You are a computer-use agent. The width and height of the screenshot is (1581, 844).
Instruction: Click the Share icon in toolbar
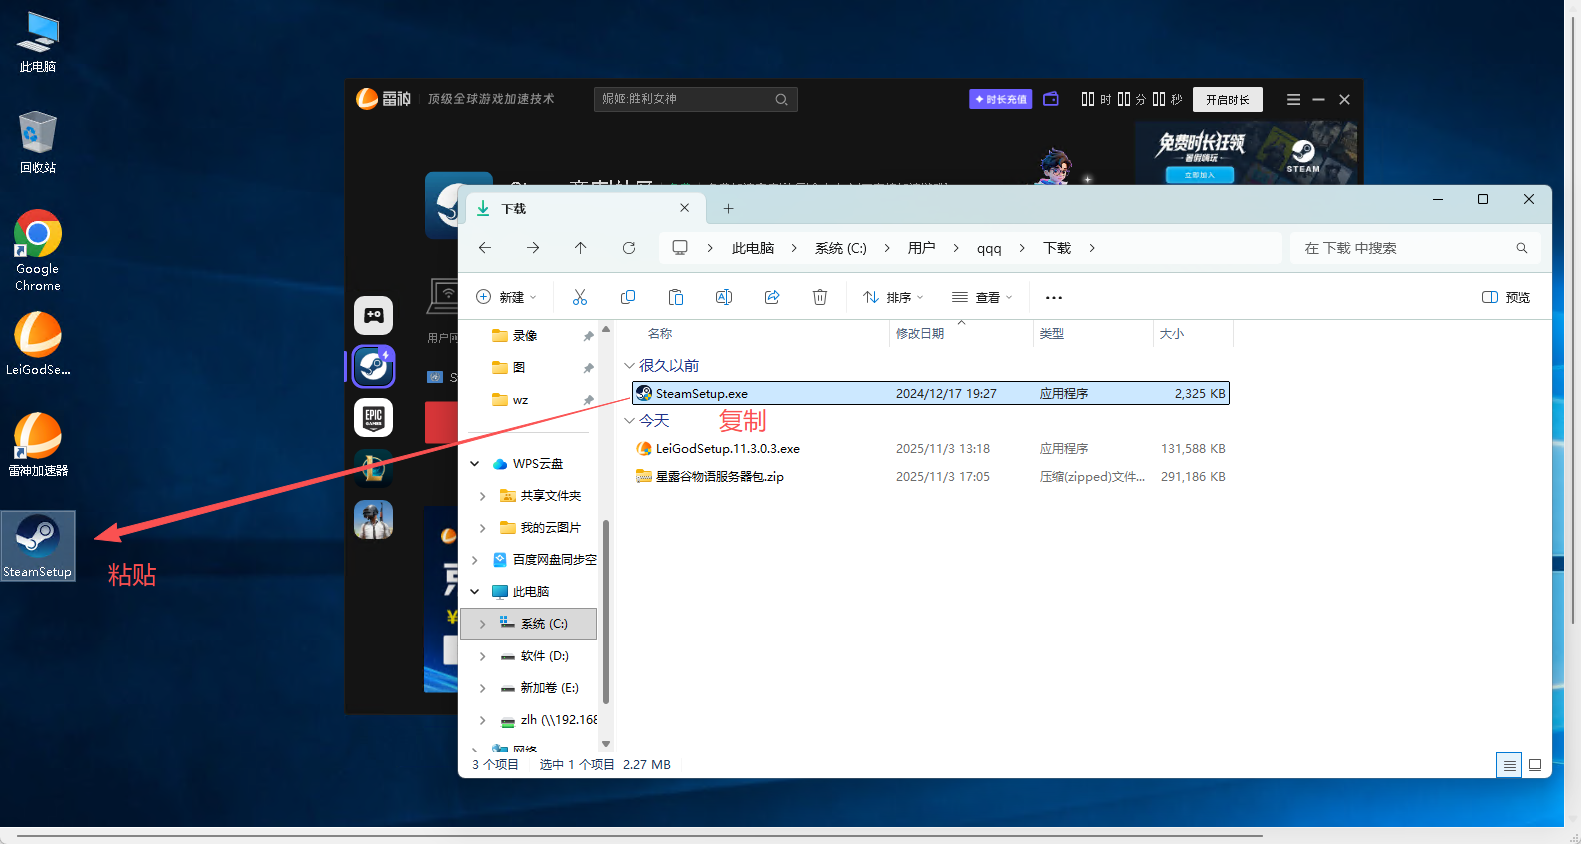click(772, 297)
